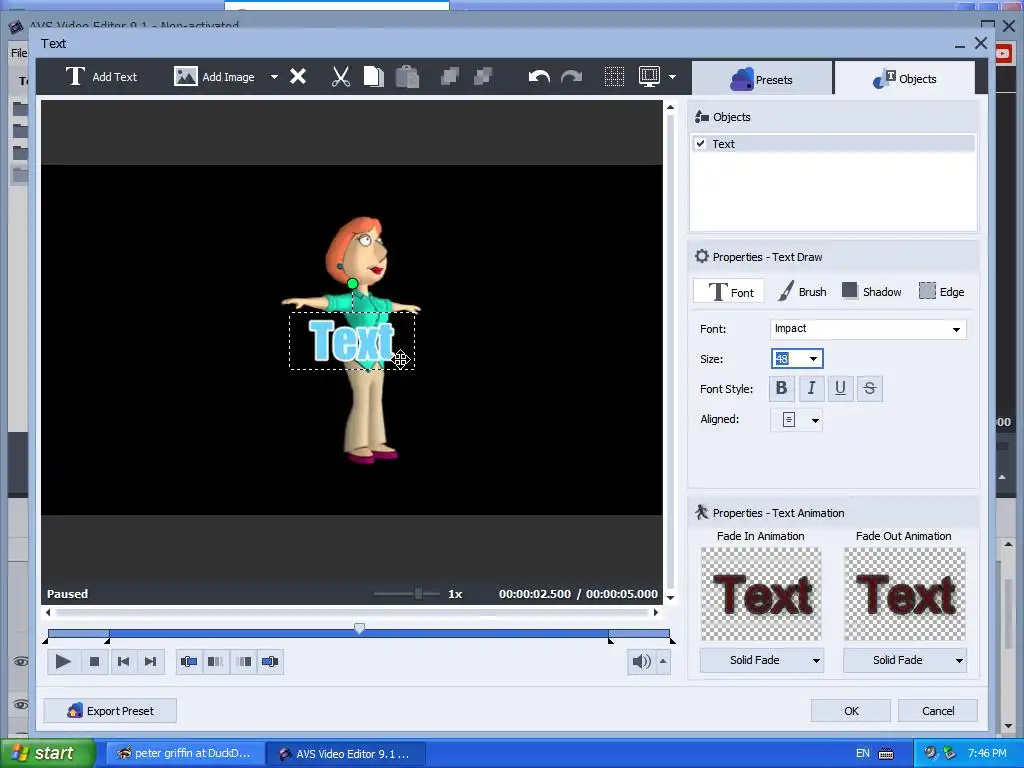
Task: Open the volume level arrow
Action: [x=663, y=662]
